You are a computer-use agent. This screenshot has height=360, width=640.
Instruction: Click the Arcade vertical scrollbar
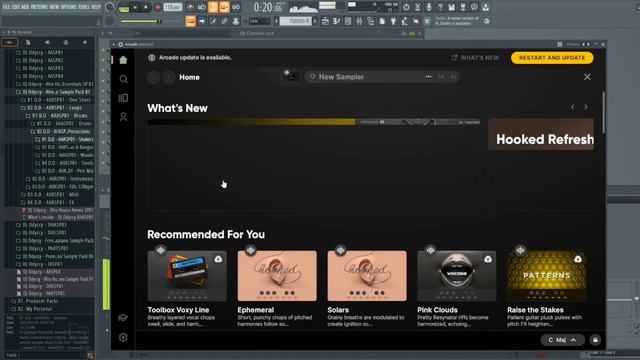(603, 113)
